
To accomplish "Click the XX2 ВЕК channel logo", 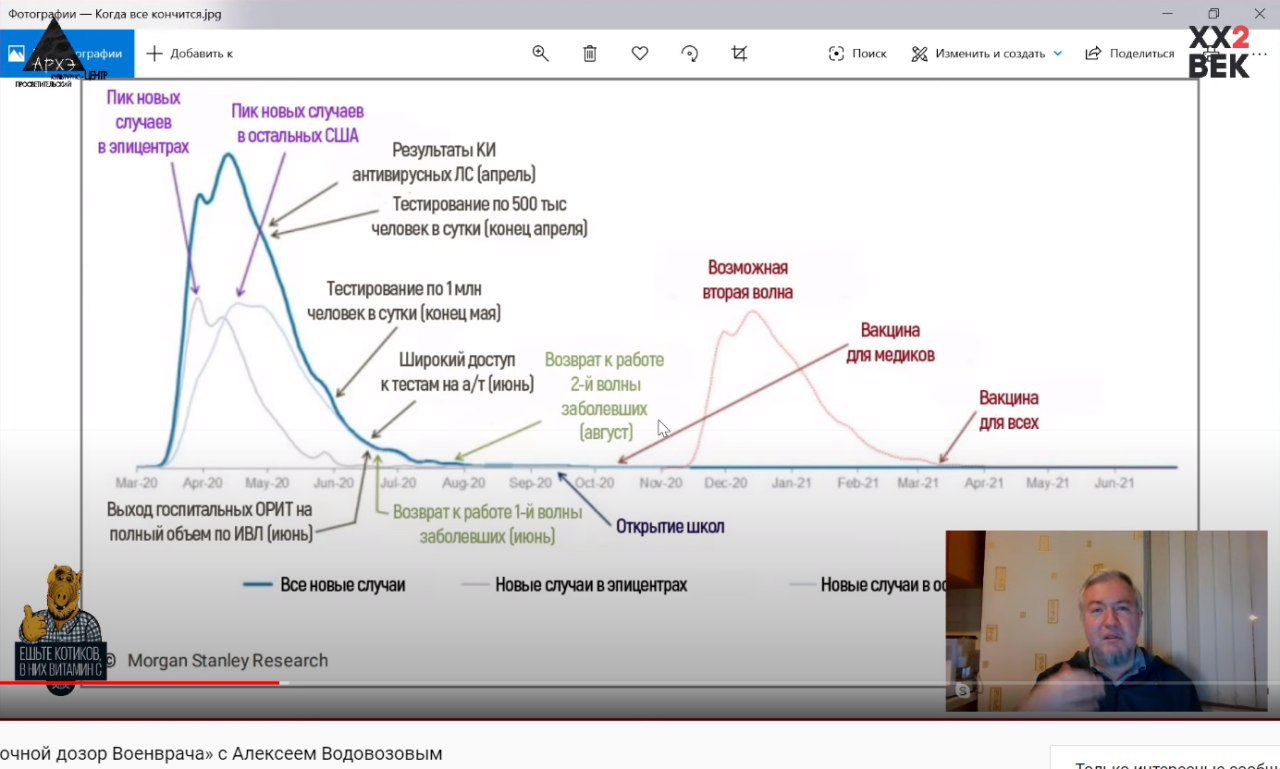I will pyautogui.click(x=1219, y=51).
